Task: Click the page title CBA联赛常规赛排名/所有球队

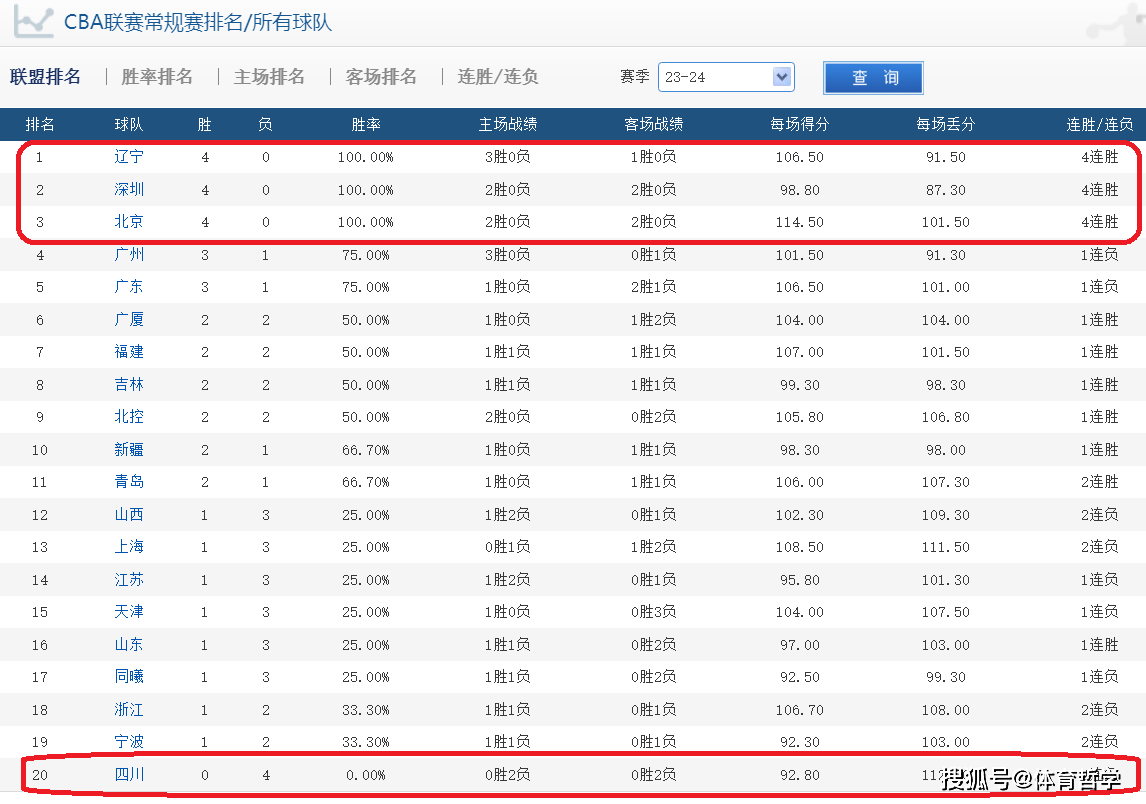Action: (x=198, y=22)
